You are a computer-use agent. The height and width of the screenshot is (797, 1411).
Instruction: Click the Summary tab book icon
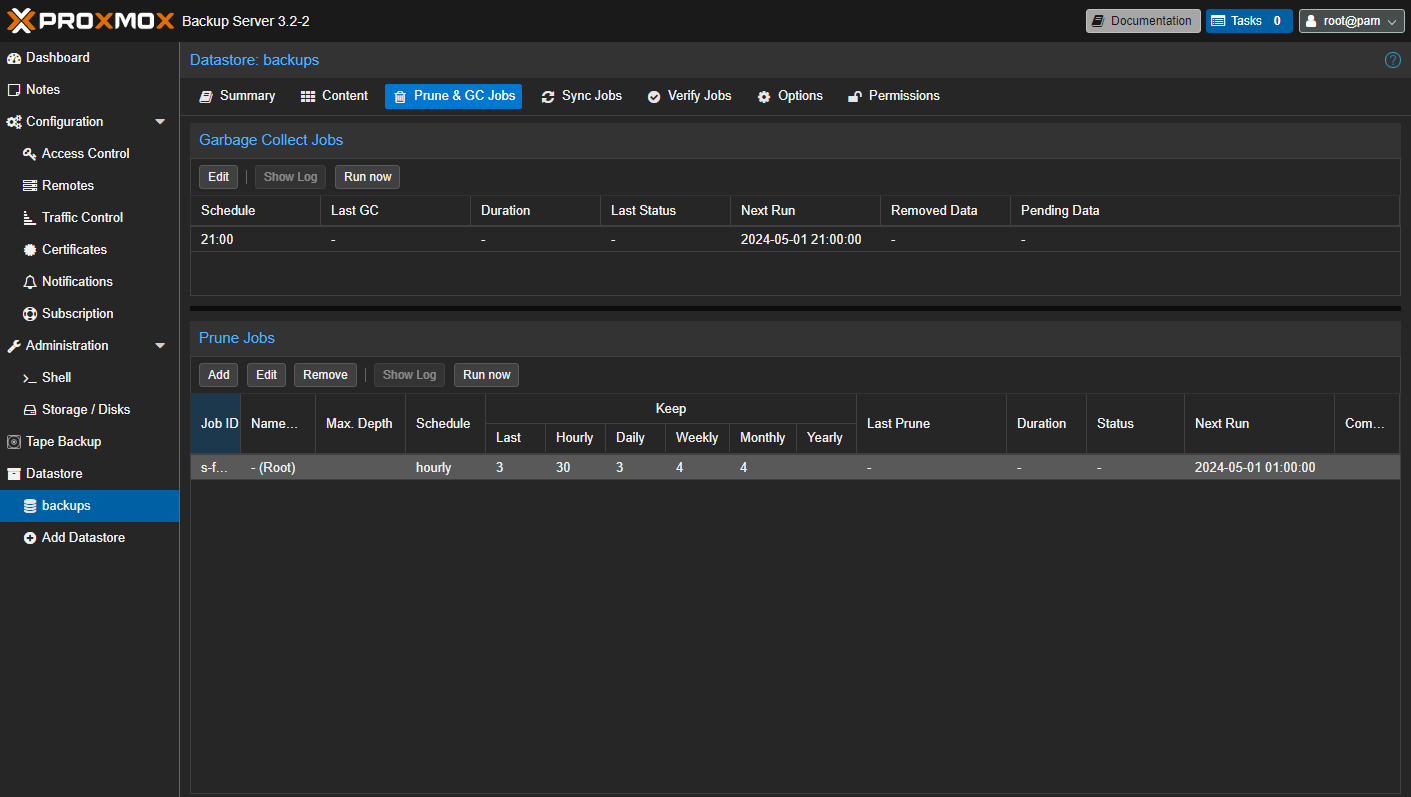(206, 97)
